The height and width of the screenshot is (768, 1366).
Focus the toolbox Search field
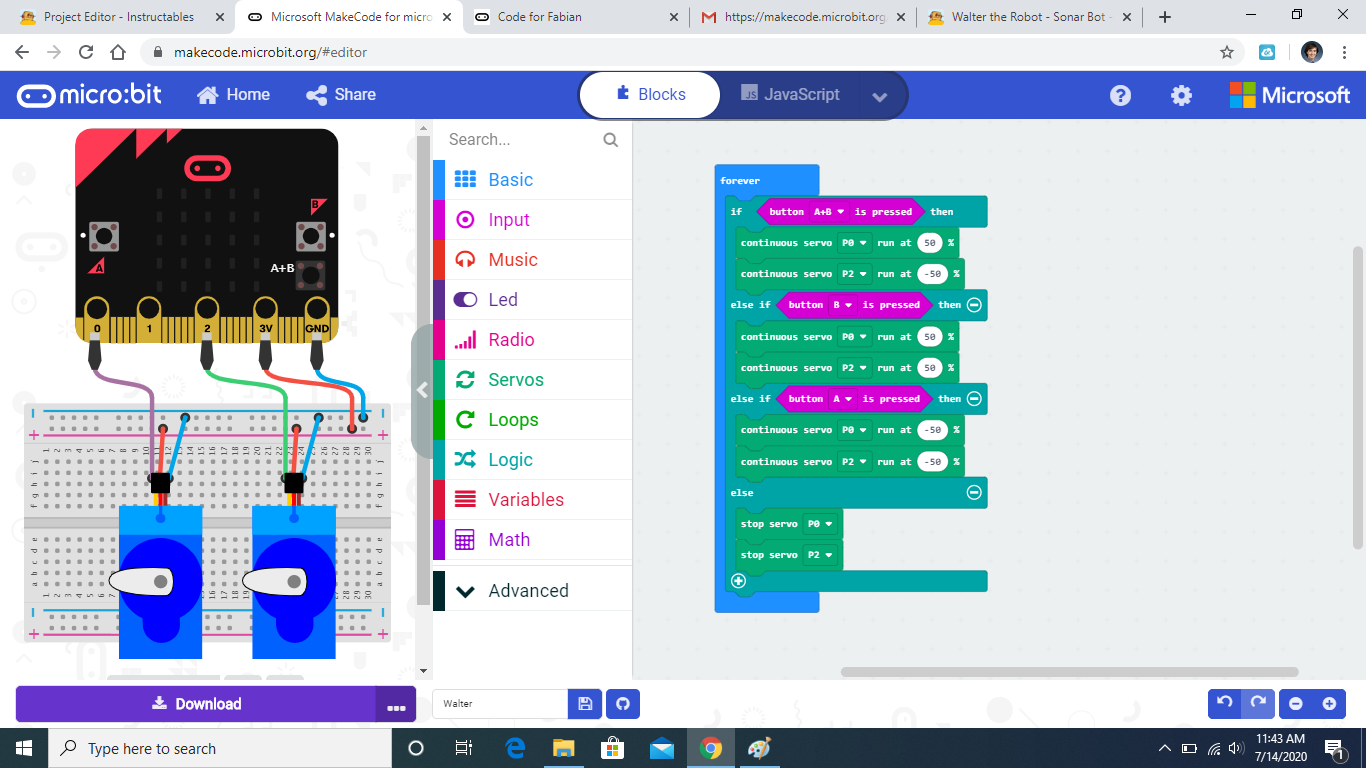click(524, 140)
